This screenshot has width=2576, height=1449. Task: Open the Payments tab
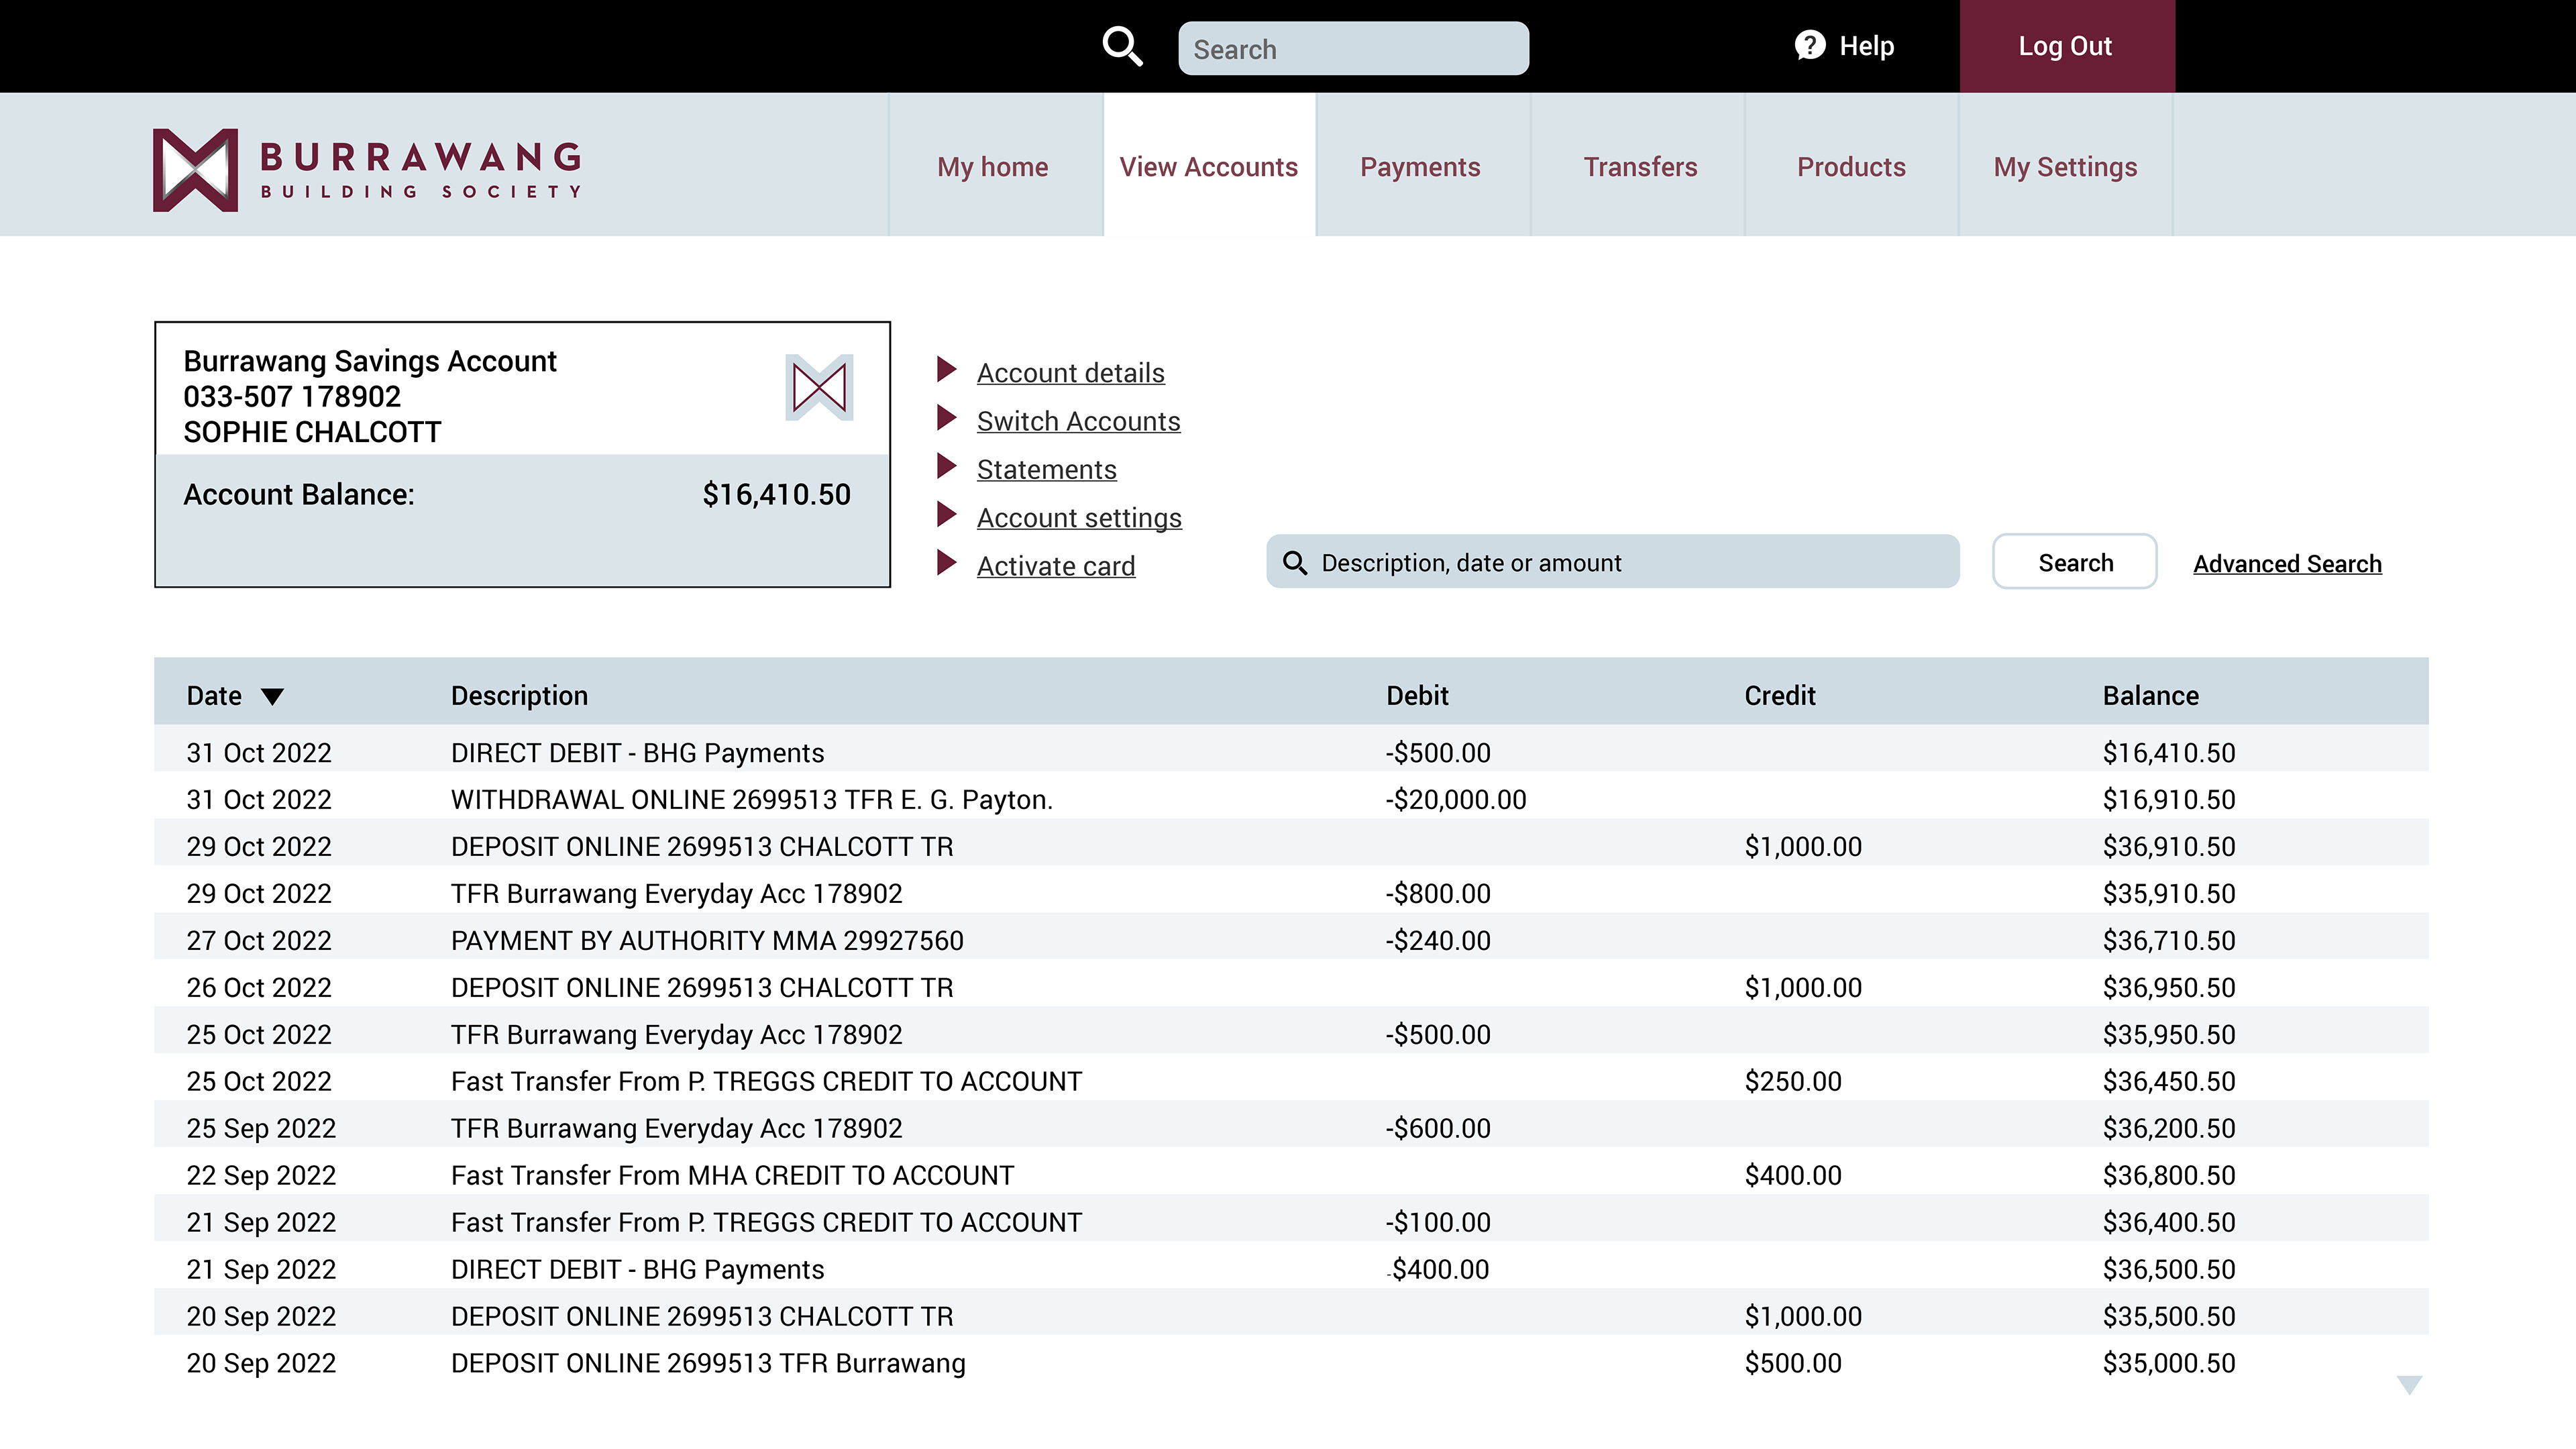coord(1420,167)
